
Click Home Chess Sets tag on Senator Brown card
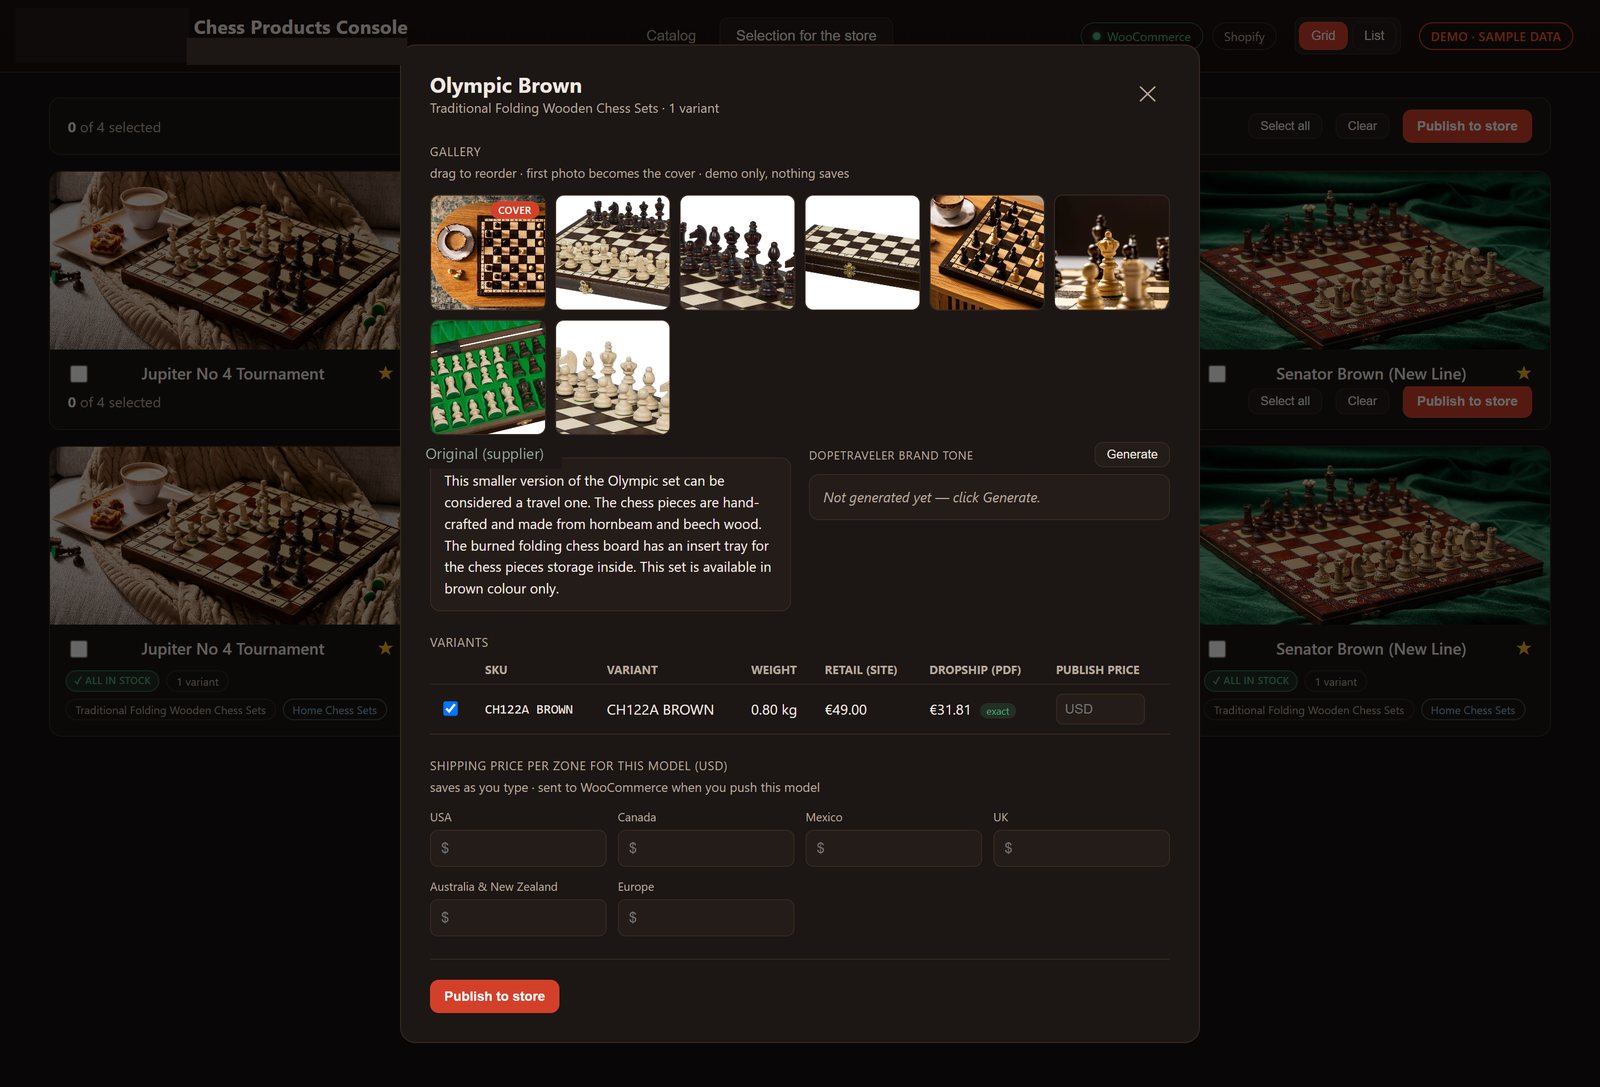click(1472, 710)
